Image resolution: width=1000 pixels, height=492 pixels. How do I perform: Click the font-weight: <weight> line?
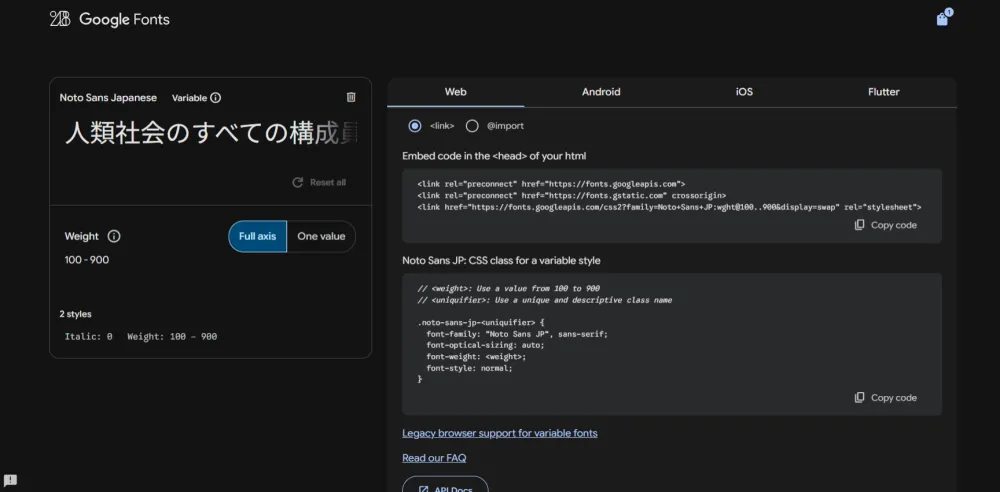(476, 357)
